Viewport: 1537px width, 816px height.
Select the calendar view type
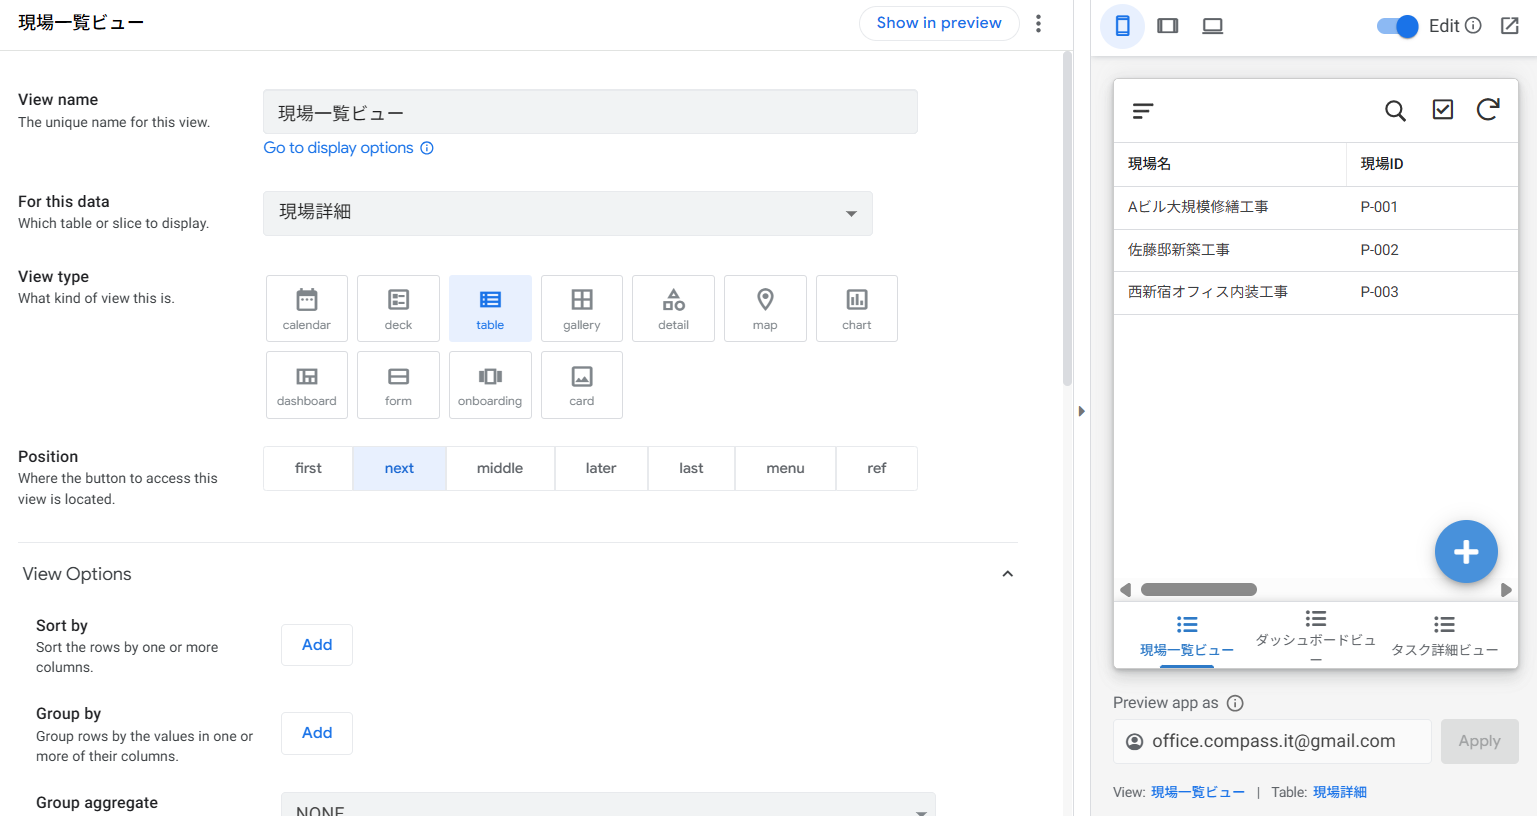tap(306, 309)
